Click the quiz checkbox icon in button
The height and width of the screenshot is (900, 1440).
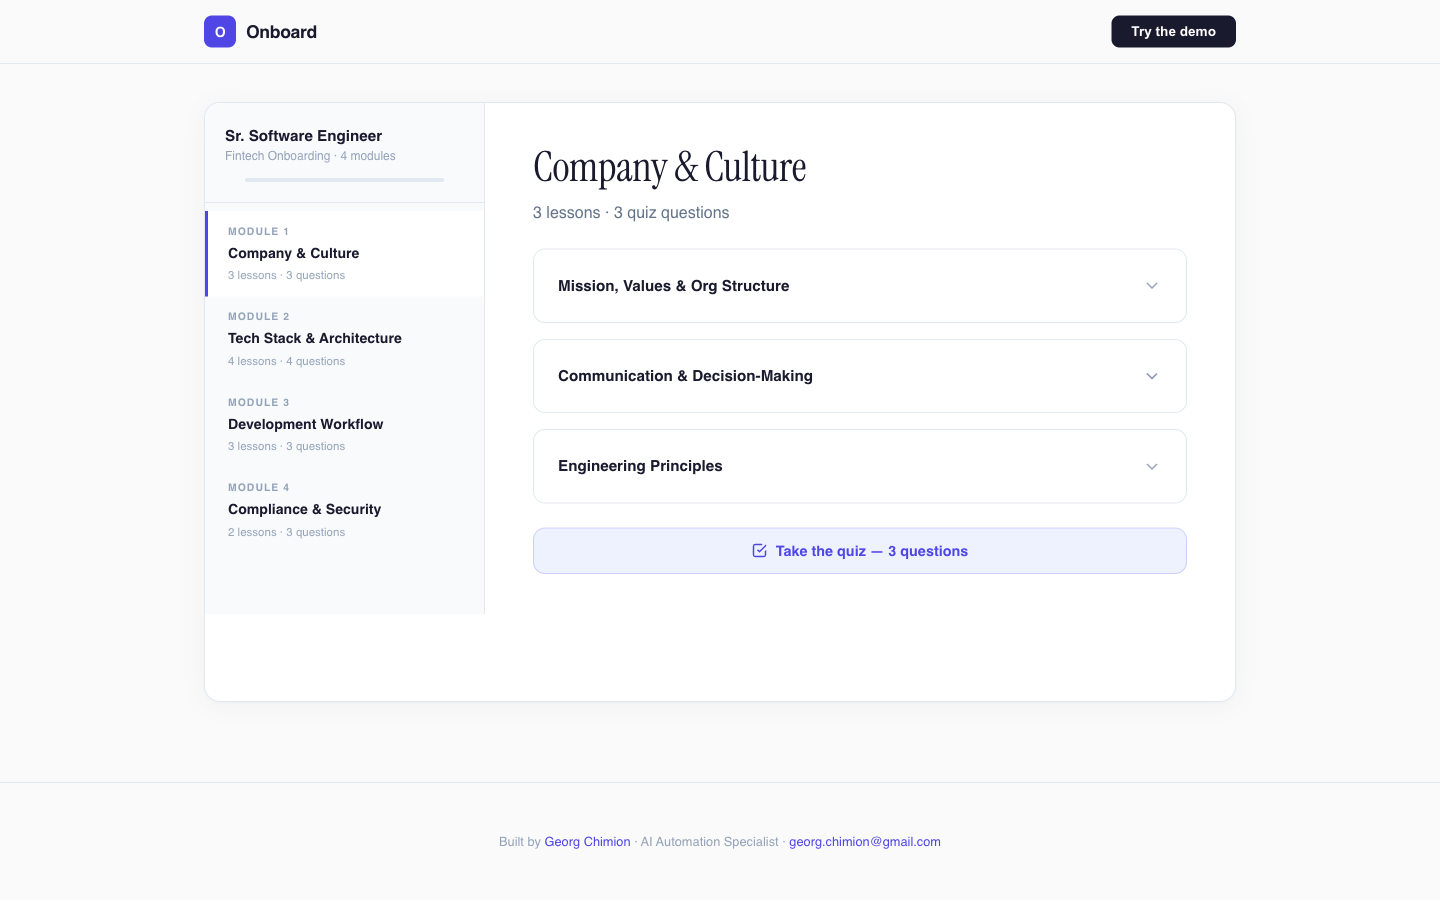tap(760, 551)
